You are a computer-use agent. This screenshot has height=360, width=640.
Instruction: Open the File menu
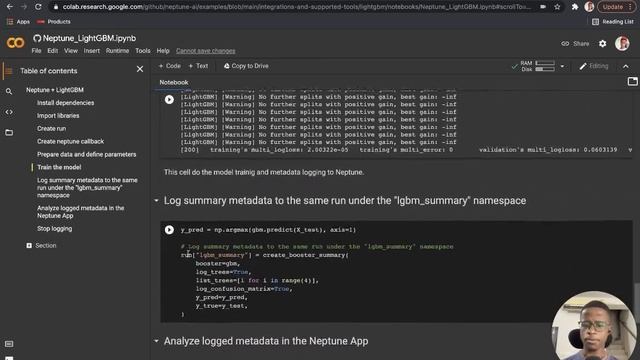point(36,51)
